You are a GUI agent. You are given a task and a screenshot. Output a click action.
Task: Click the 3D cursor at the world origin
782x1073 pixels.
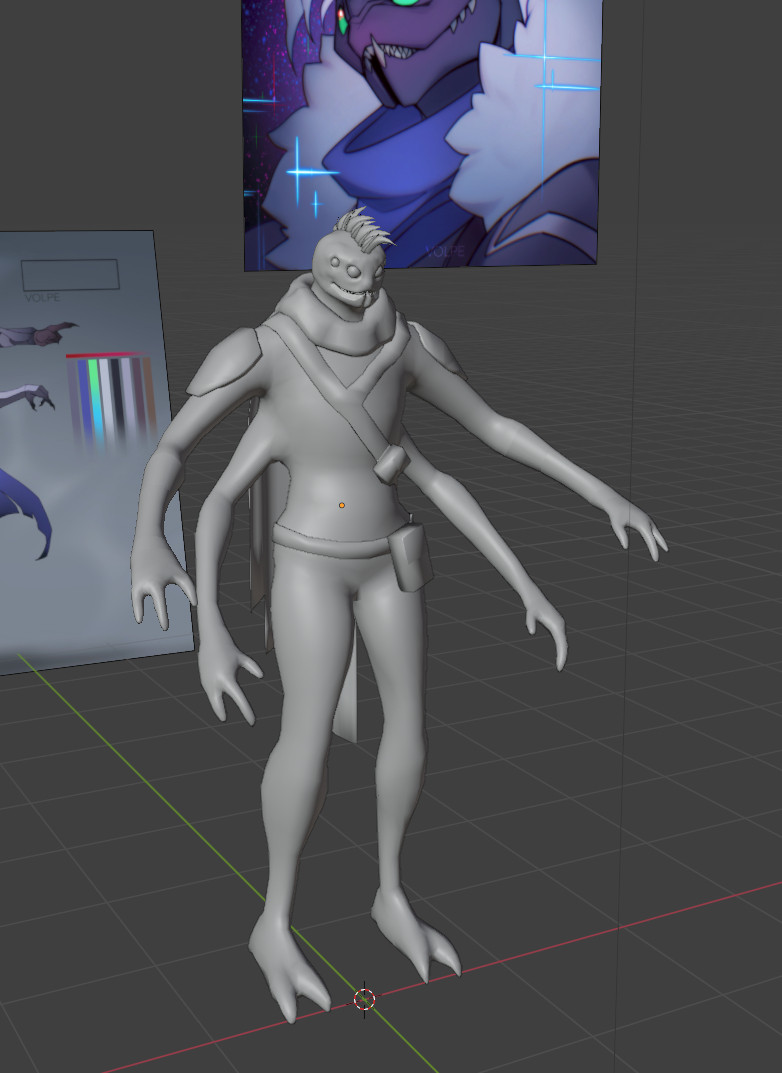pos(365,1000)
